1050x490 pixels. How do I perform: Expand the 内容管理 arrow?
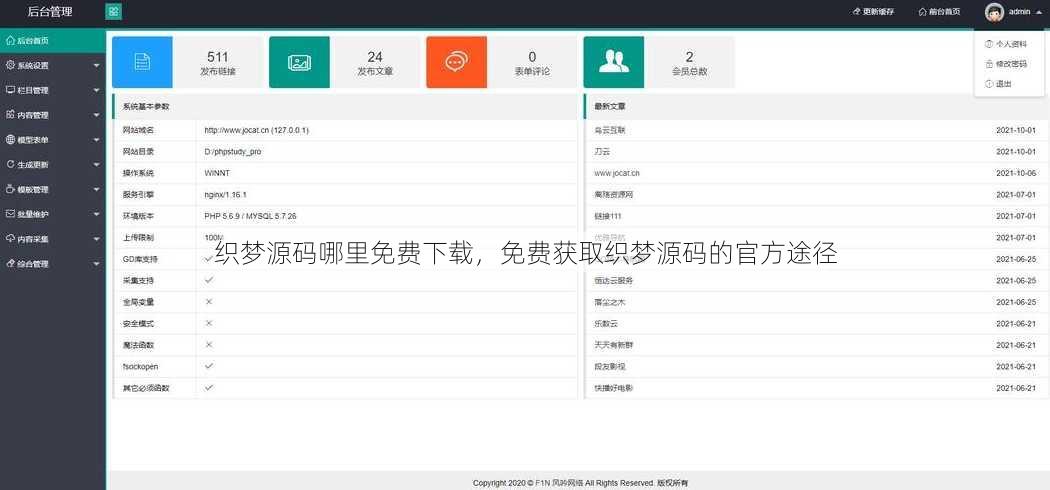(96, 115)
